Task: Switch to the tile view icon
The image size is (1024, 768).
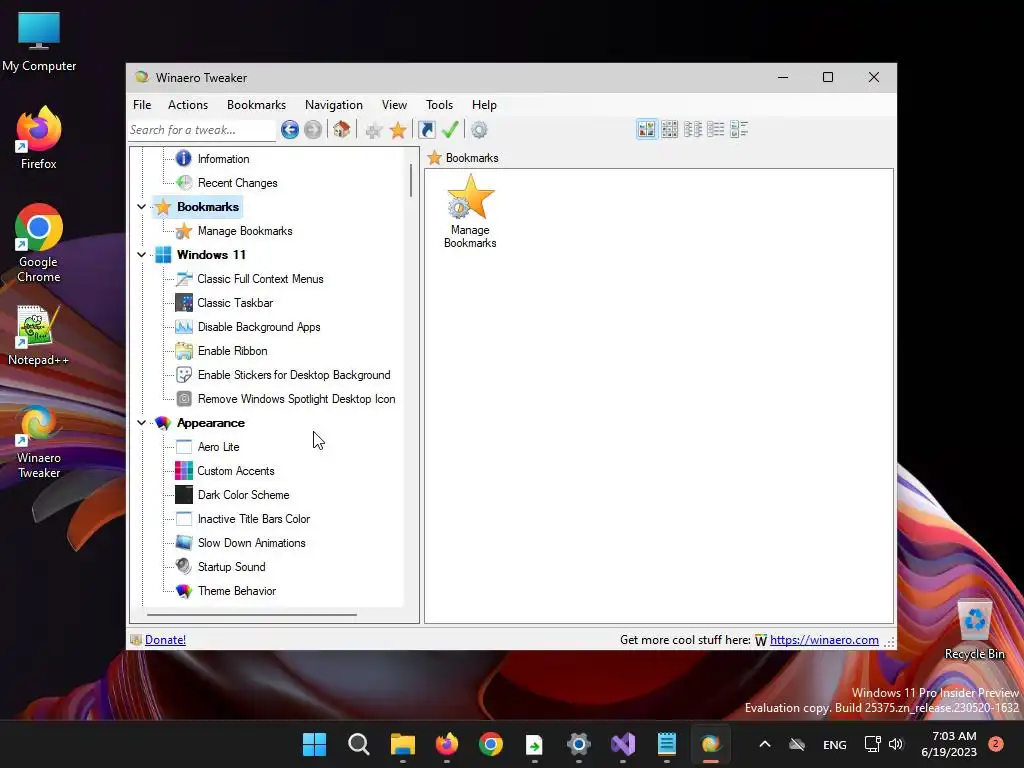Action: click(739, 129)
